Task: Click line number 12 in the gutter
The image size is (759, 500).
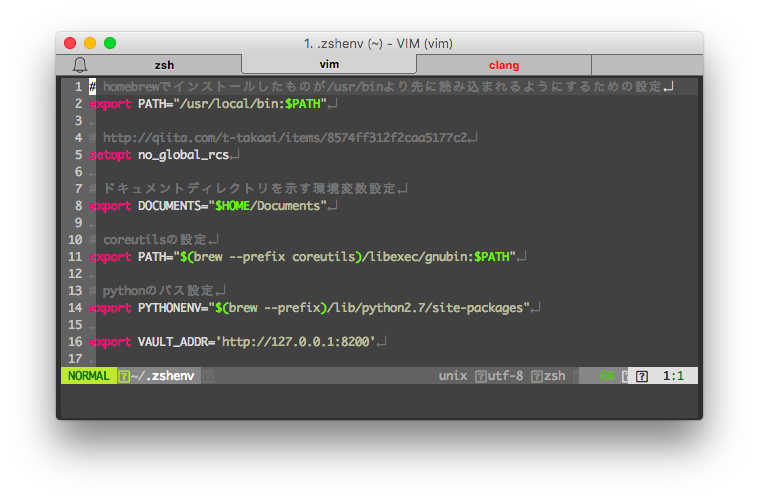Action: tap(75, 274)
